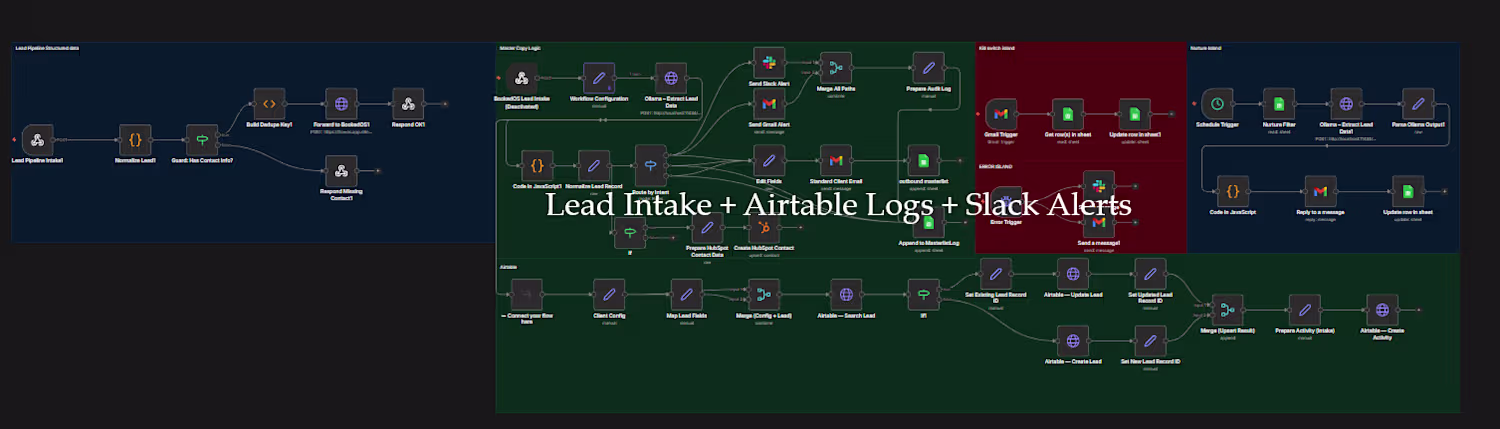The height and width of the screenshot is (429, 1500).
Task: Open the Normalize Lead1 code node
Action: click(135, 140)
